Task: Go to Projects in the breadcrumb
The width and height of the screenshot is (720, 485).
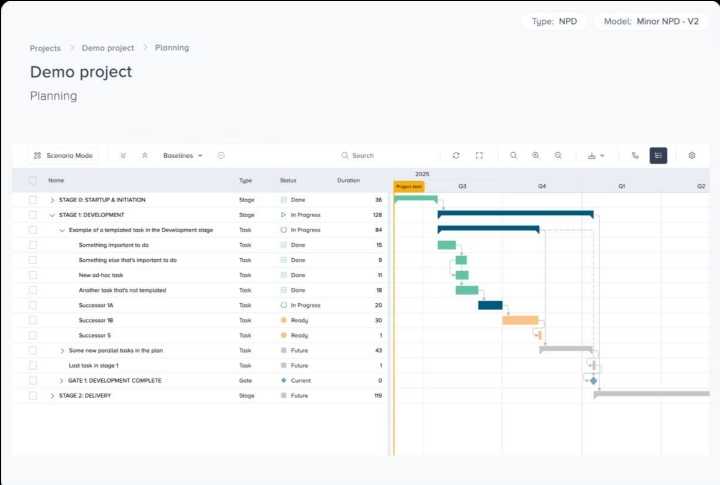Action: pos(45,48)
